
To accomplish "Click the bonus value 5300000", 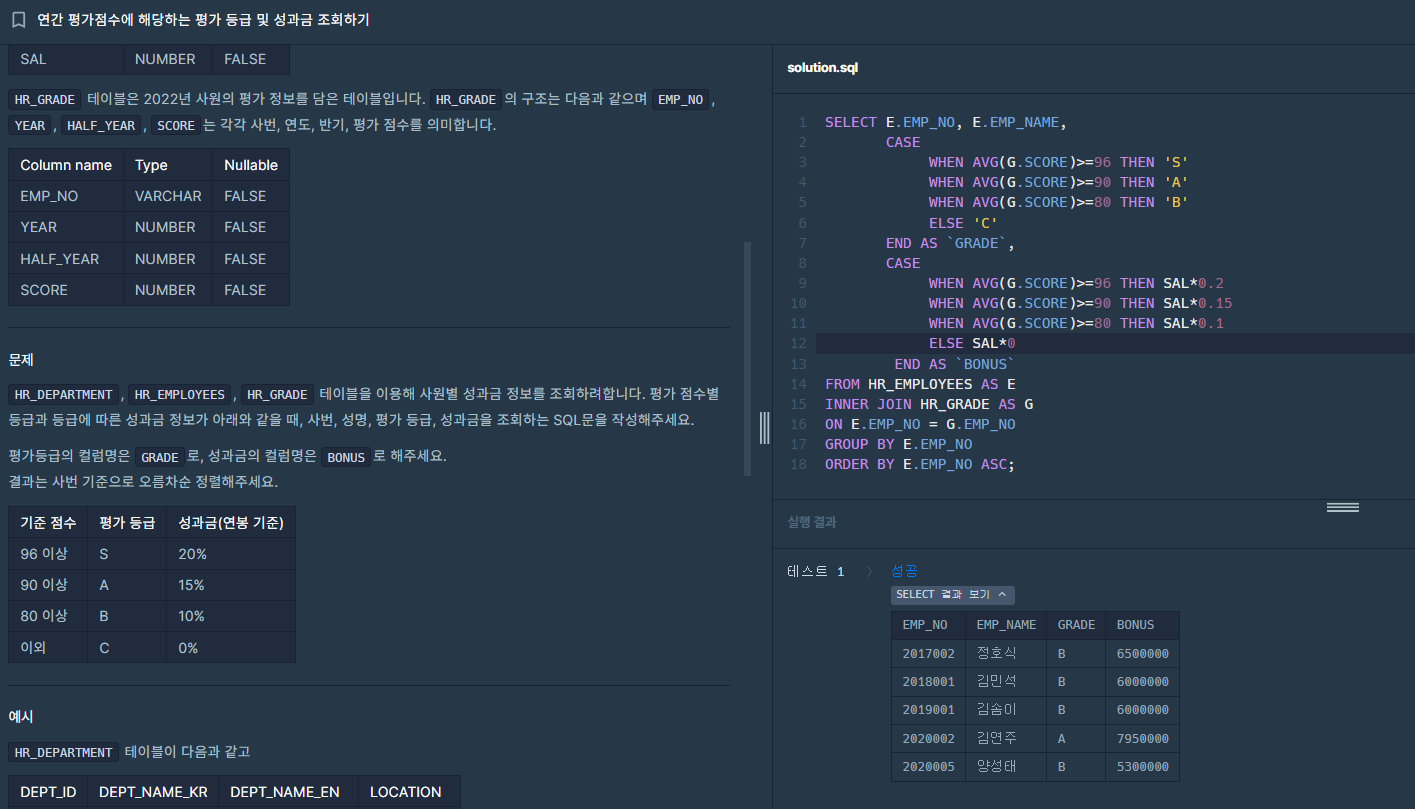I will [1142, 767].
